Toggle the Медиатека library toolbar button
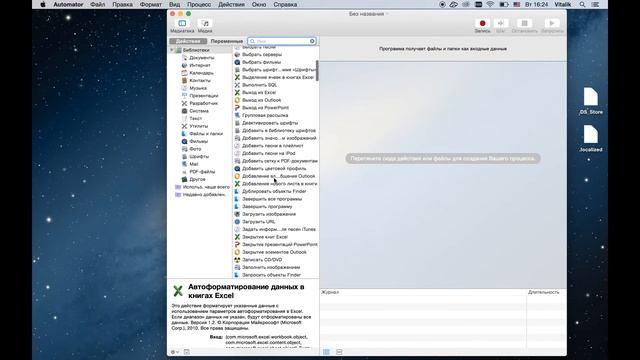Image resolution: width=640 pixels, height=360 pixels. 182,25
